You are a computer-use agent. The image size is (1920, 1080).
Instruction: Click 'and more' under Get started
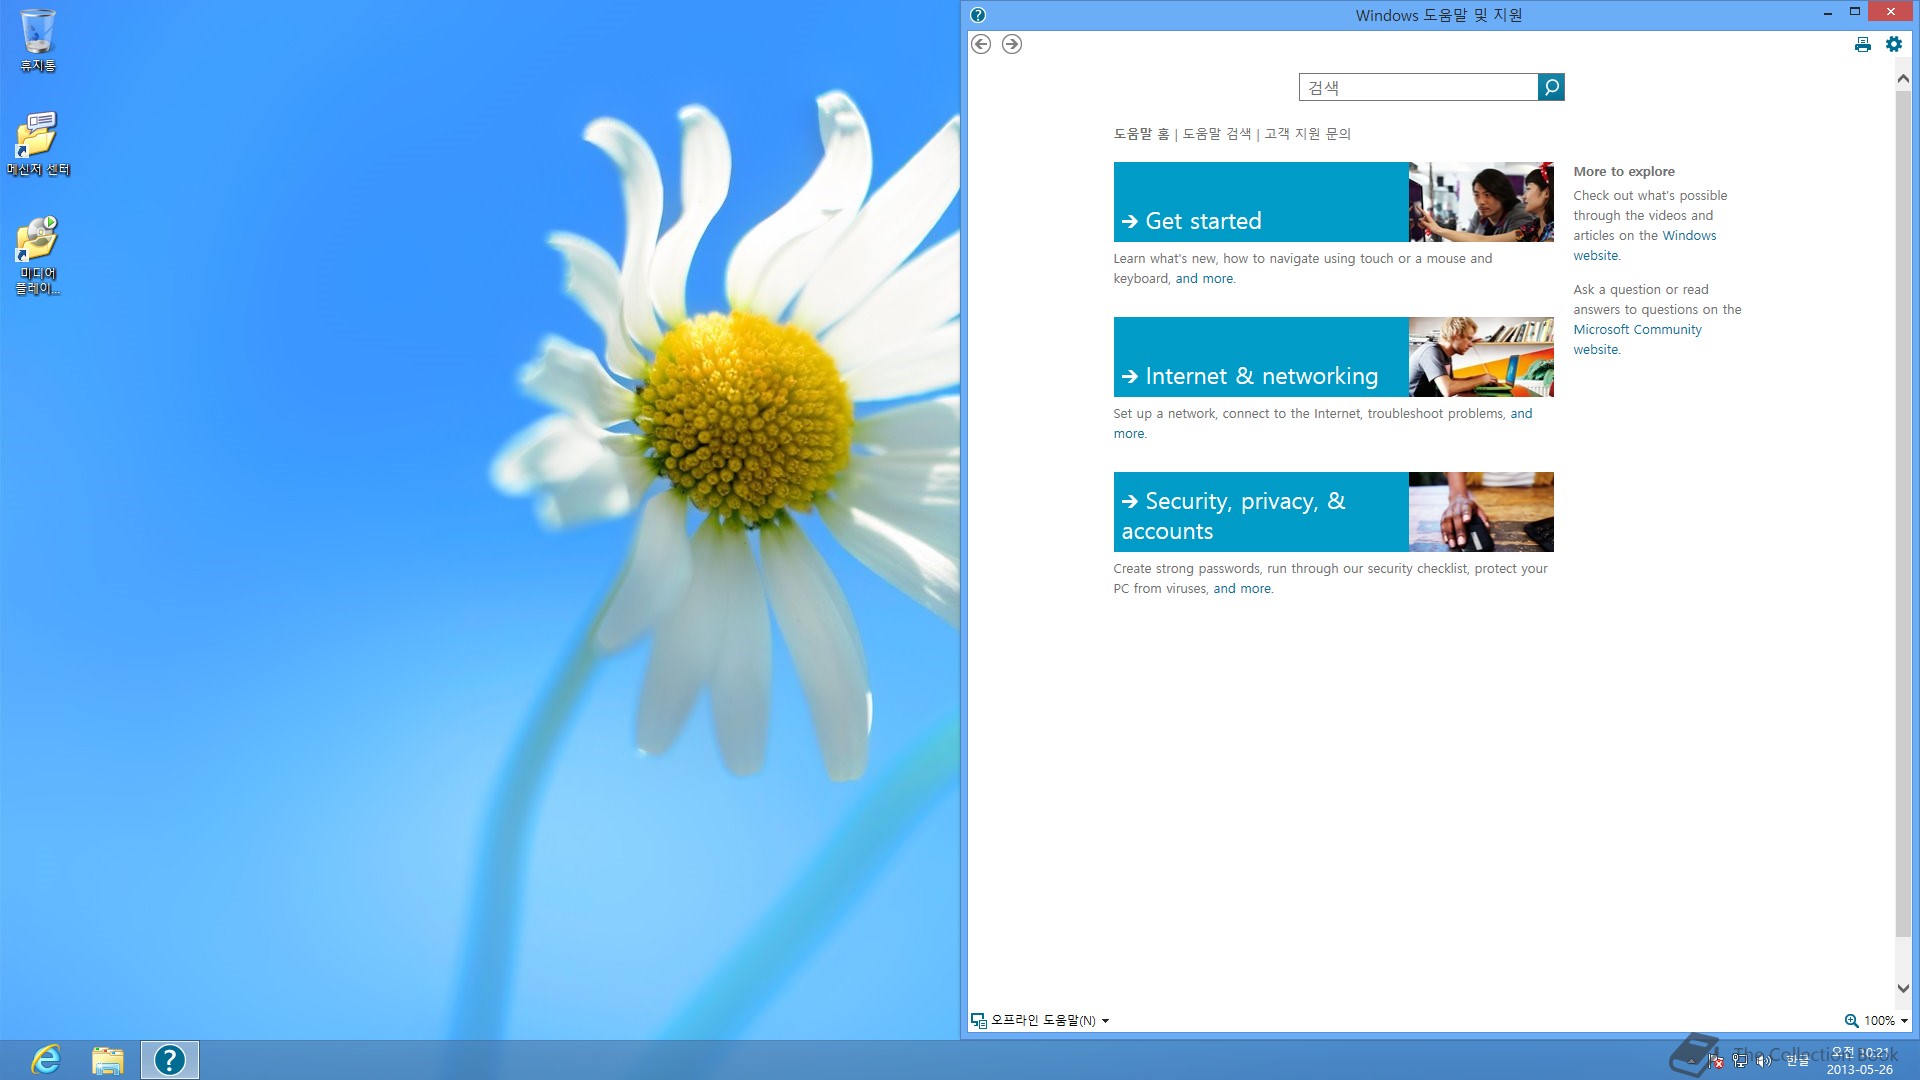(1204, 279)
